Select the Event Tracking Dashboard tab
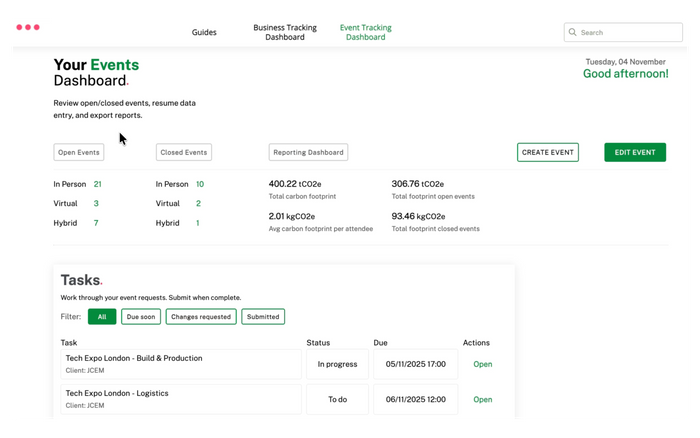This screenshot has width=700, height=438. 366,32
